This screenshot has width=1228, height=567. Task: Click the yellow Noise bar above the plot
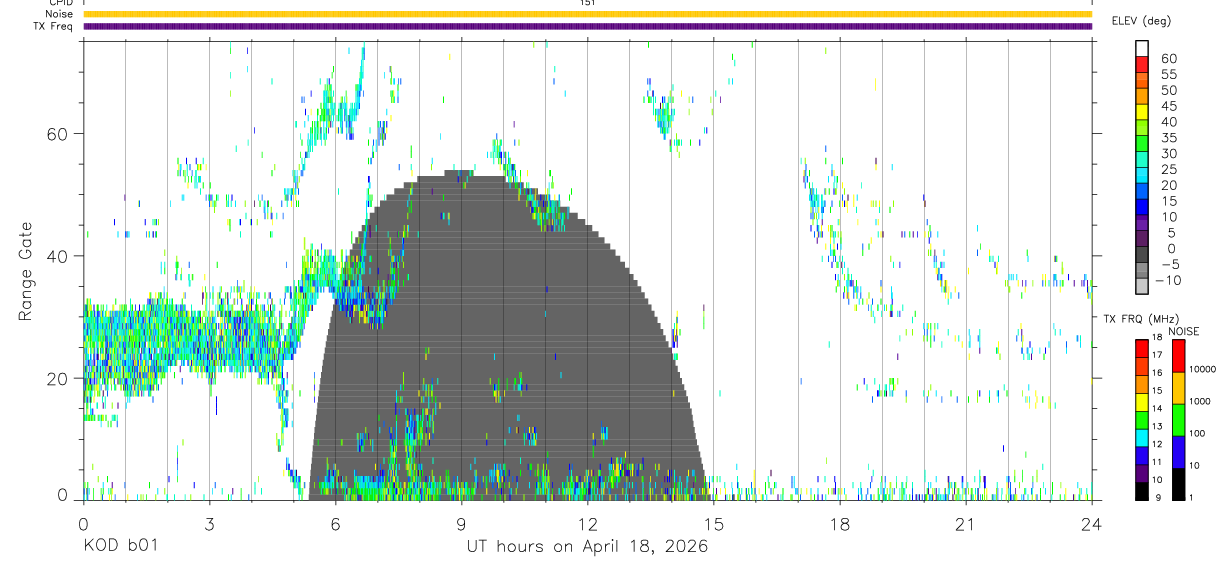pos(587,14)
